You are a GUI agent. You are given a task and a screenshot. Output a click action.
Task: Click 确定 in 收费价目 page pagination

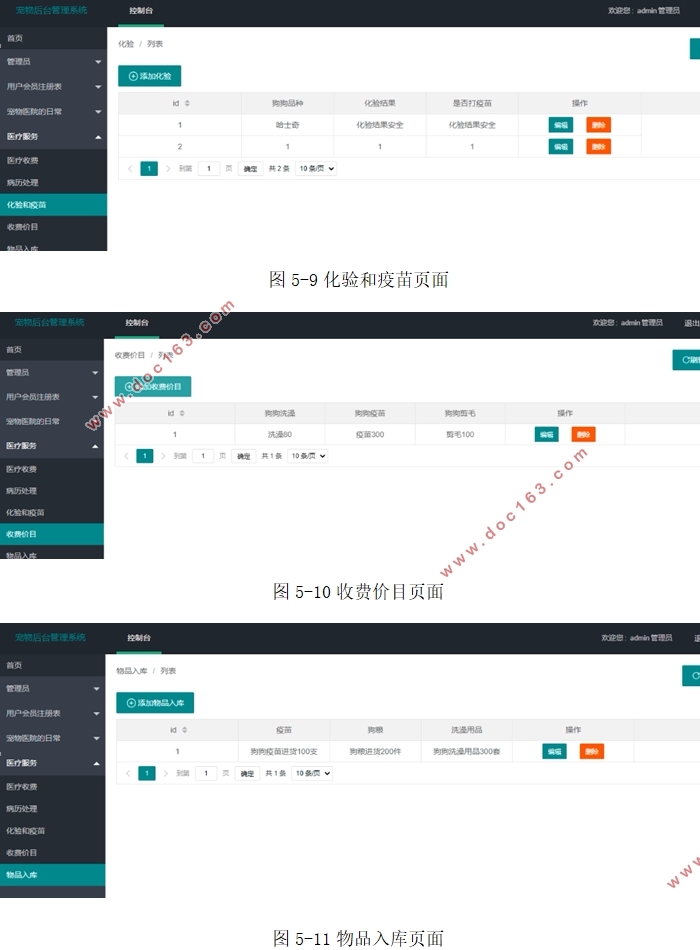pyautogui.click(x=244, y=456)
